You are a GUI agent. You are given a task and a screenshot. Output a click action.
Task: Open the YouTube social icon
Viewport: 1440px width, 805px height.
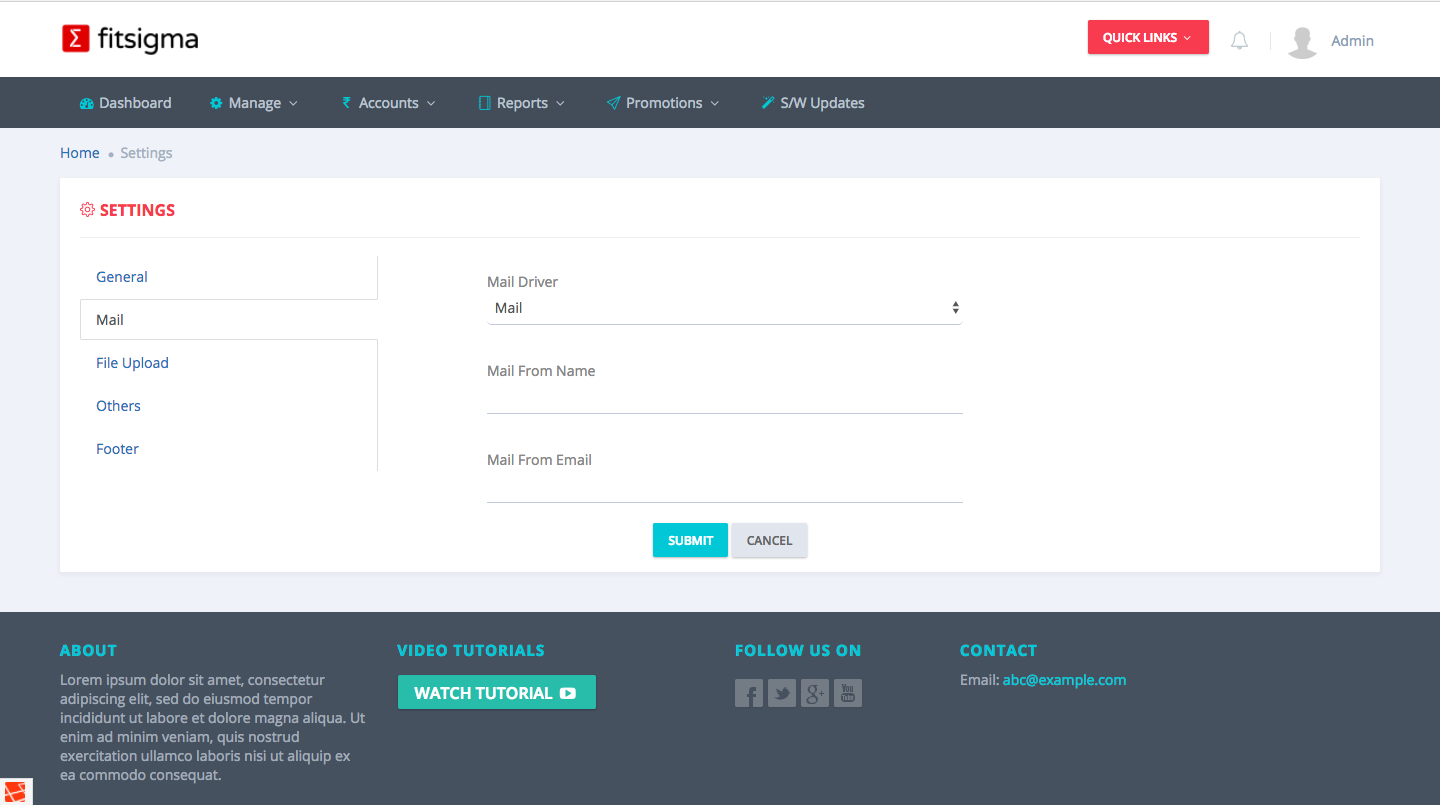click(x=848, y=693)
